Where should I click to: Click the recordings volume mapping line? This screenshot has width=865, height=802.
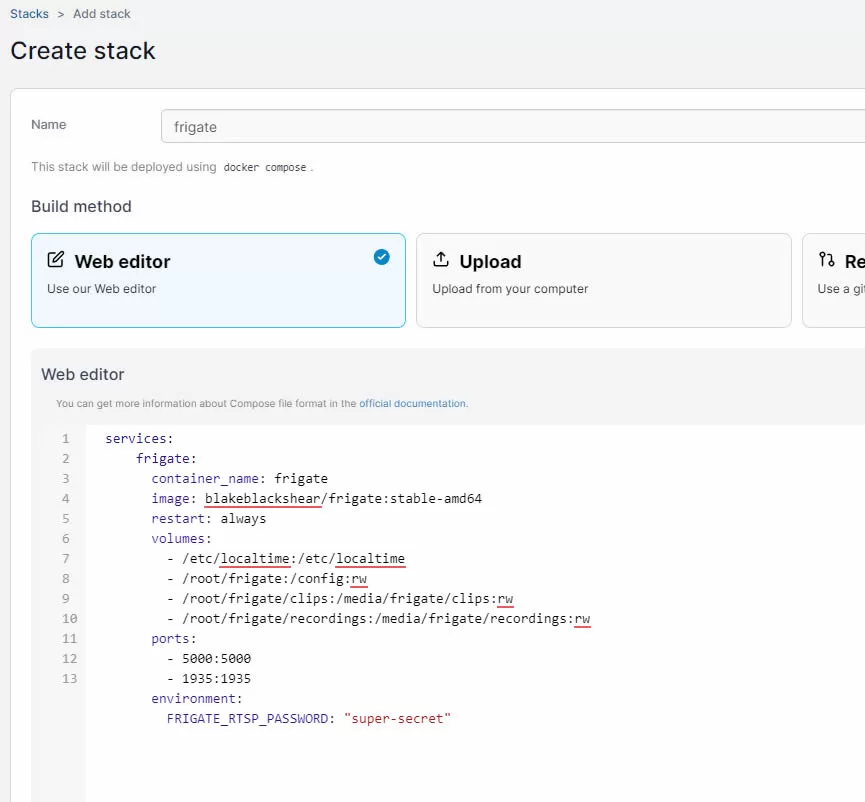pyautogui.click(x=378, y=618)
